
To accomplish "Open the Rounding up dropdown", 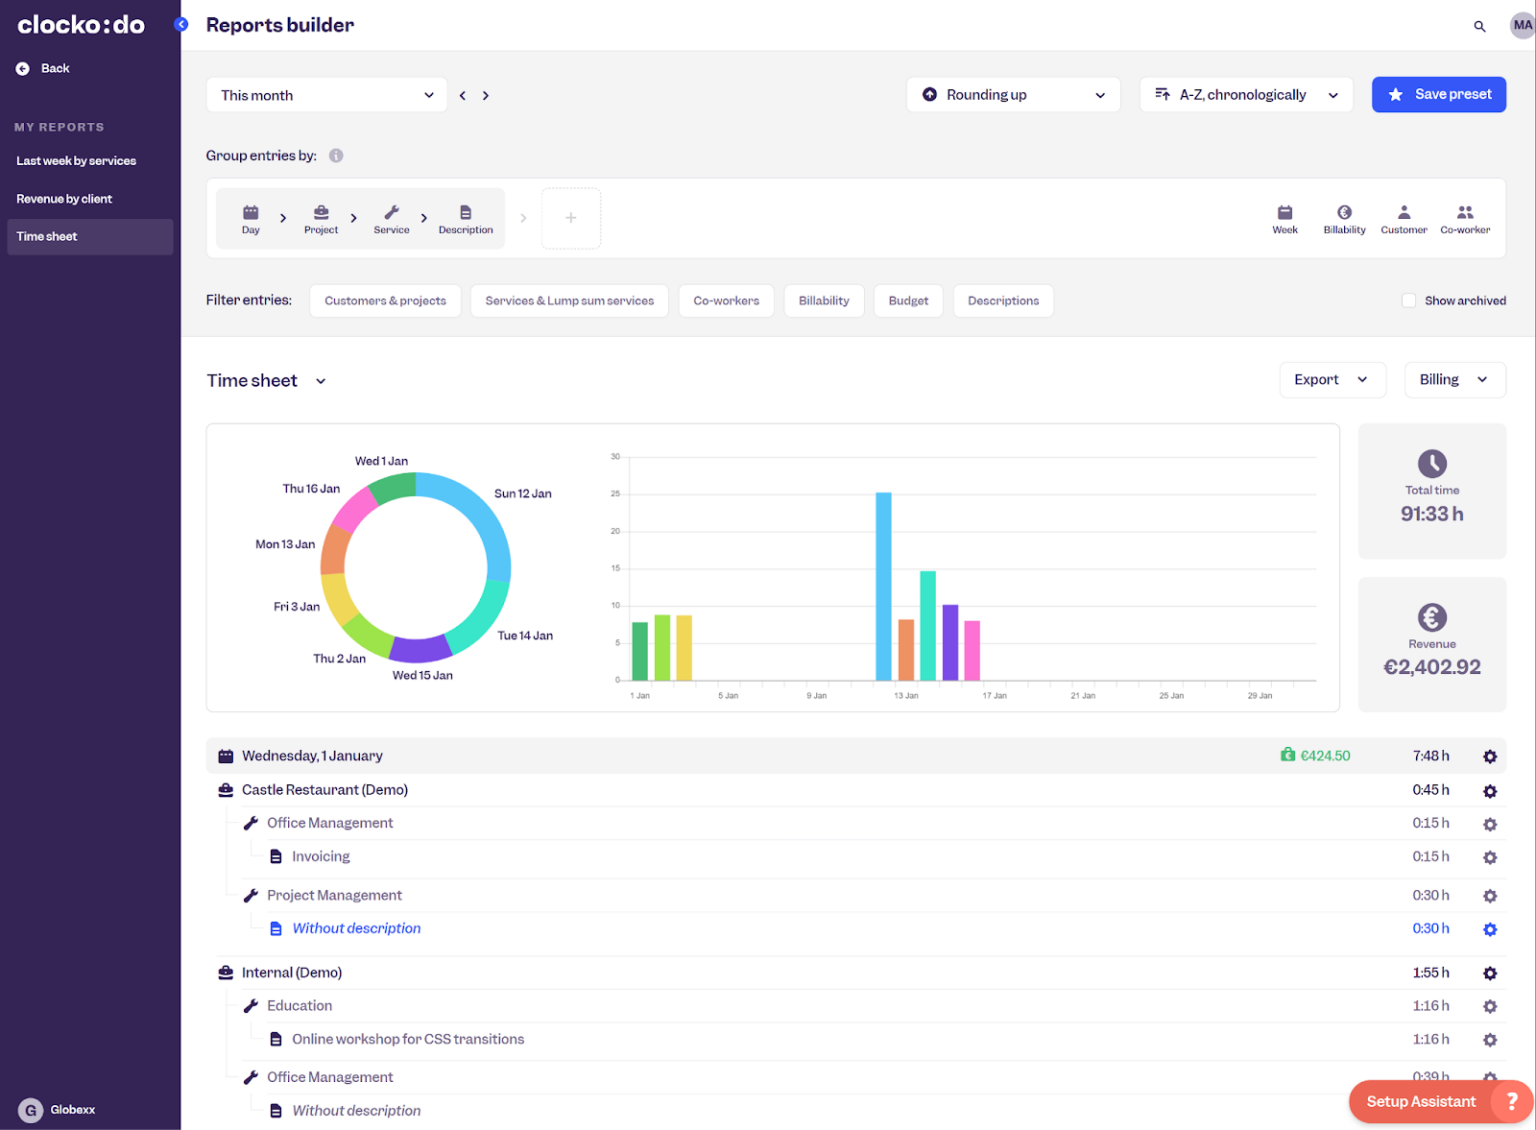I will (x=1012, y=94).
